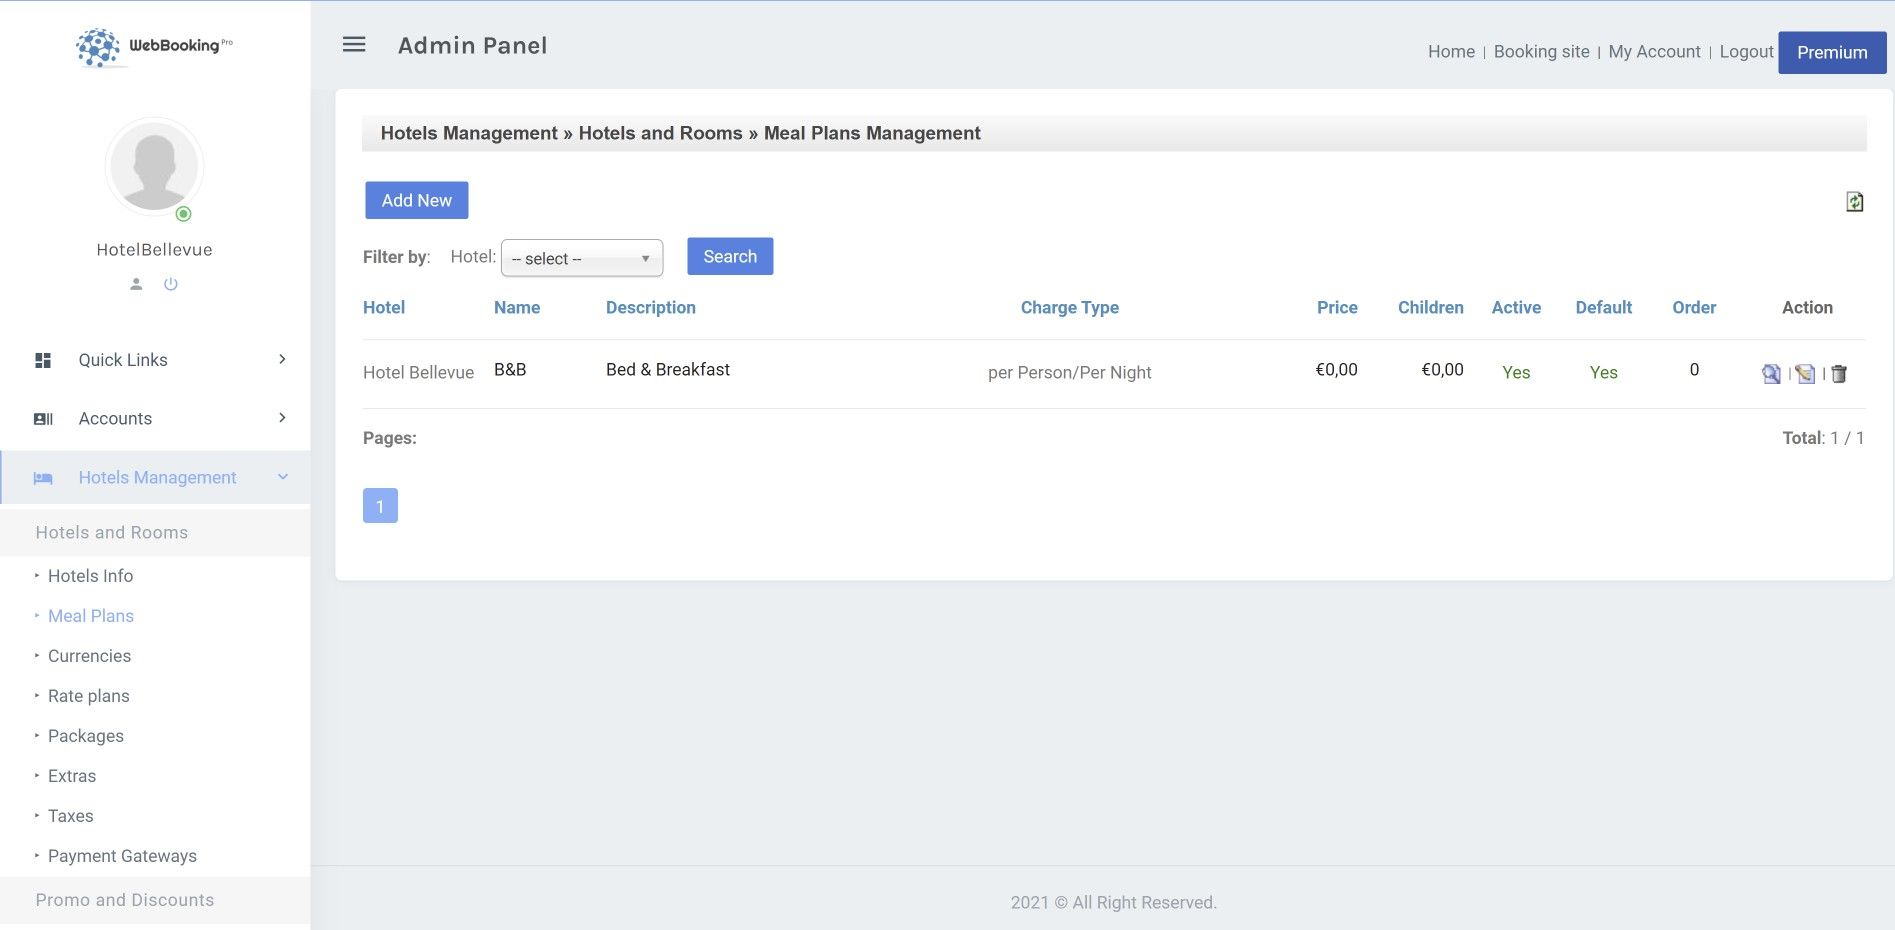Screen dimensions: 1895x930
Task: Open the Currencies sidebar item
Action: point(89,656)
